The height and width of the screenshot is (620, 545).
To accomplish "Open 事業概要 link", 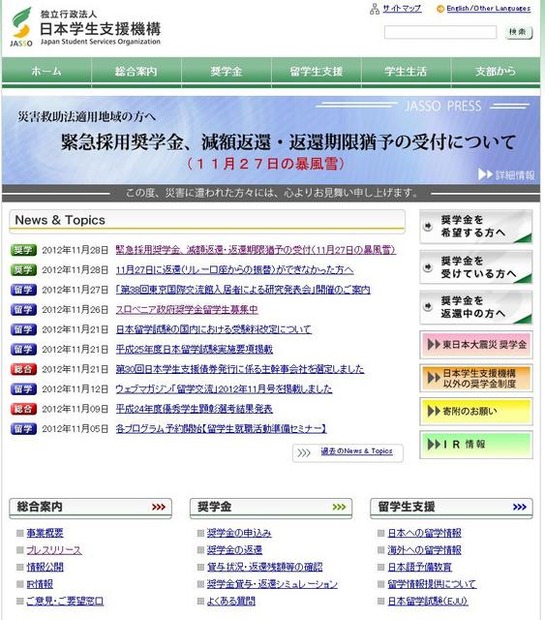I will 45,533.
